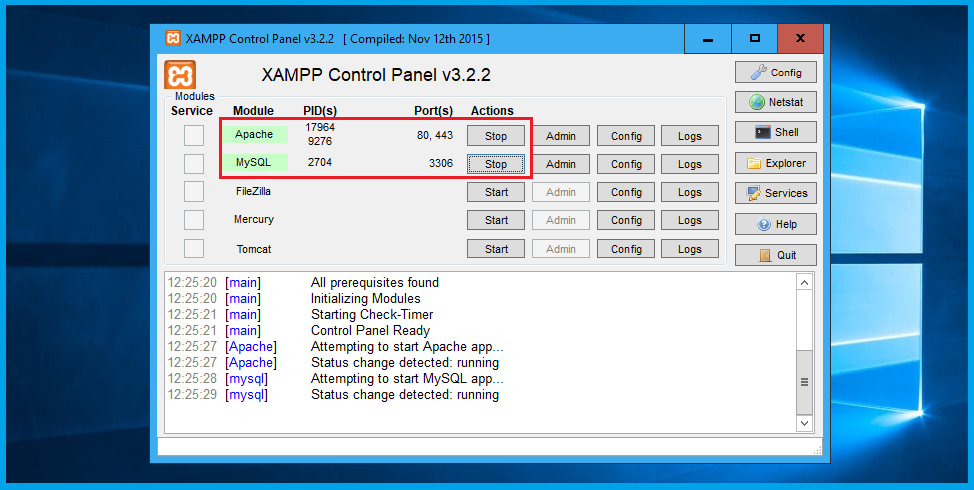Viewport: 974px width, 490px height.
Task: Click the Apache module label
Action: pos(254,134)
